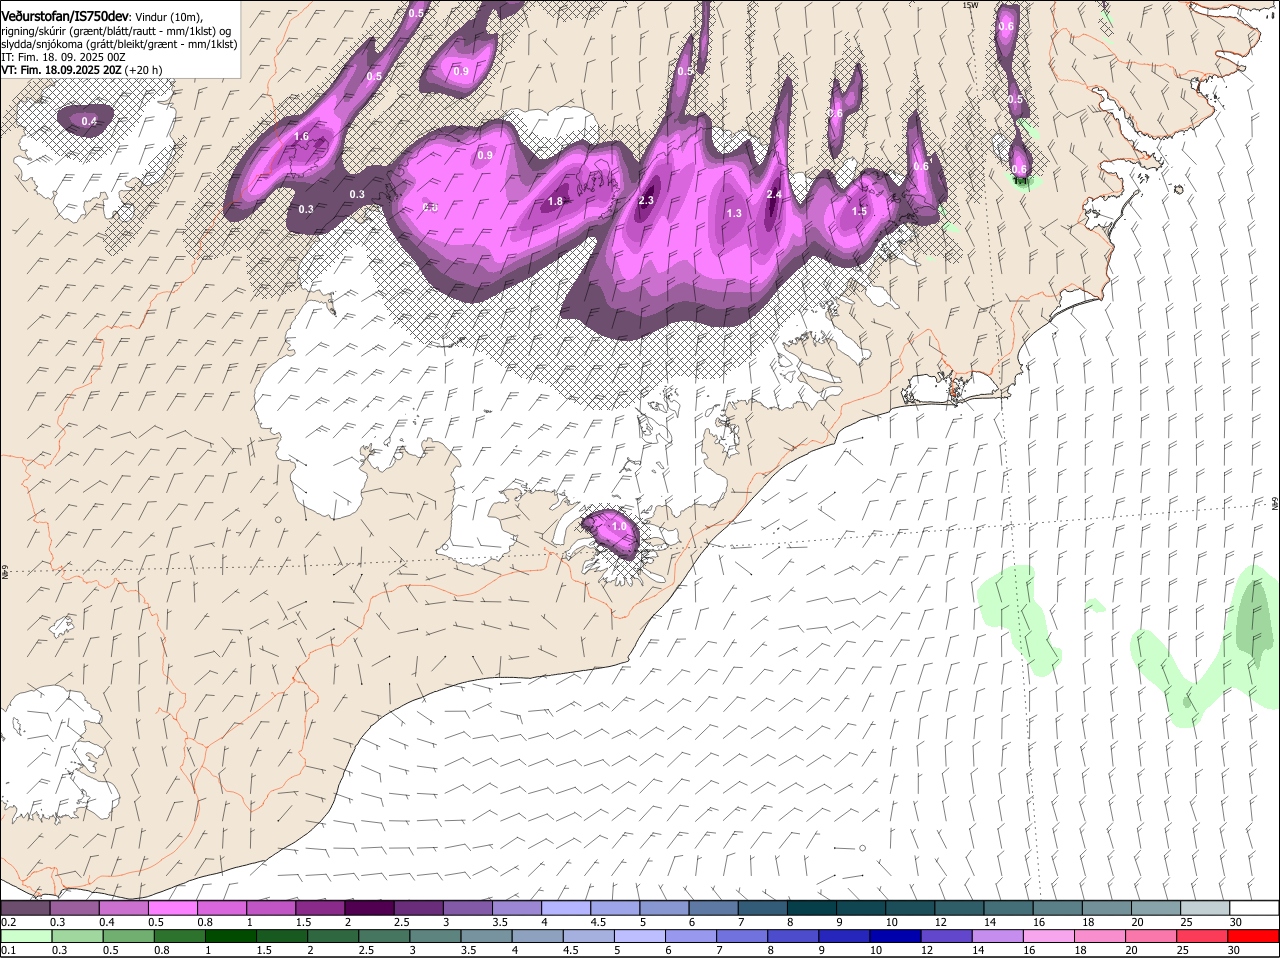The height and width of the screenshot is (958, 1280).
Task: Choose the purple-scale swatch starting at 3.5
Action: click(x=516, y=908)
